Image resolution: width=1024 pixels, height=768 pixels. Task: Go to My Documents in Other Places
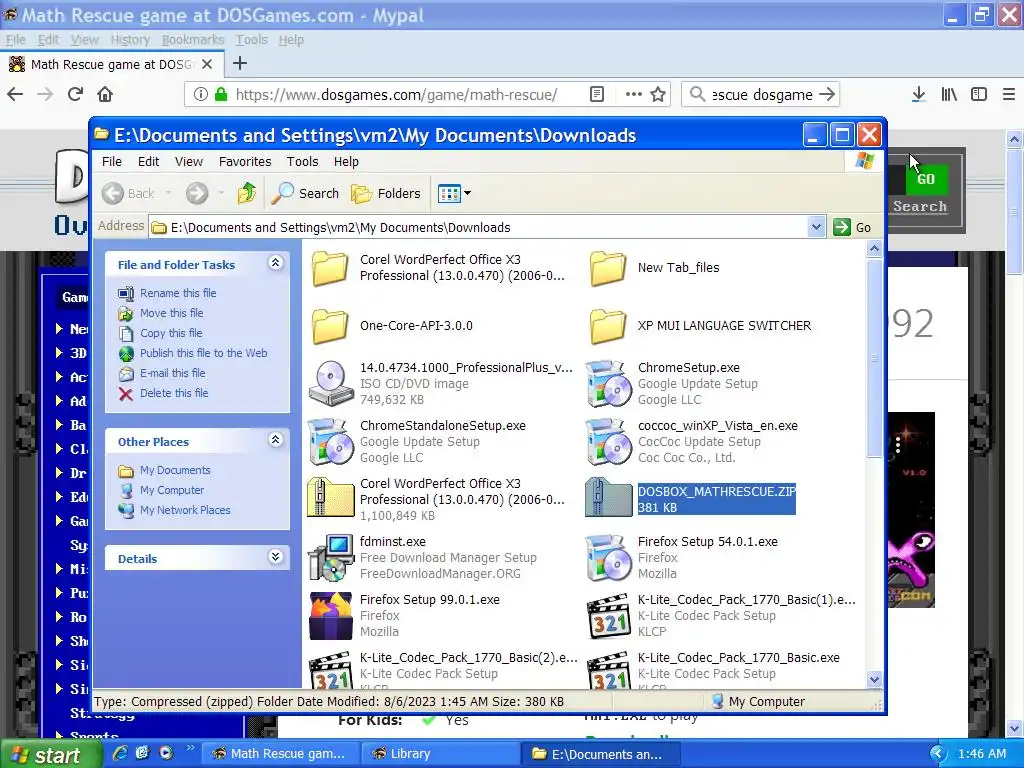point(175,470)
